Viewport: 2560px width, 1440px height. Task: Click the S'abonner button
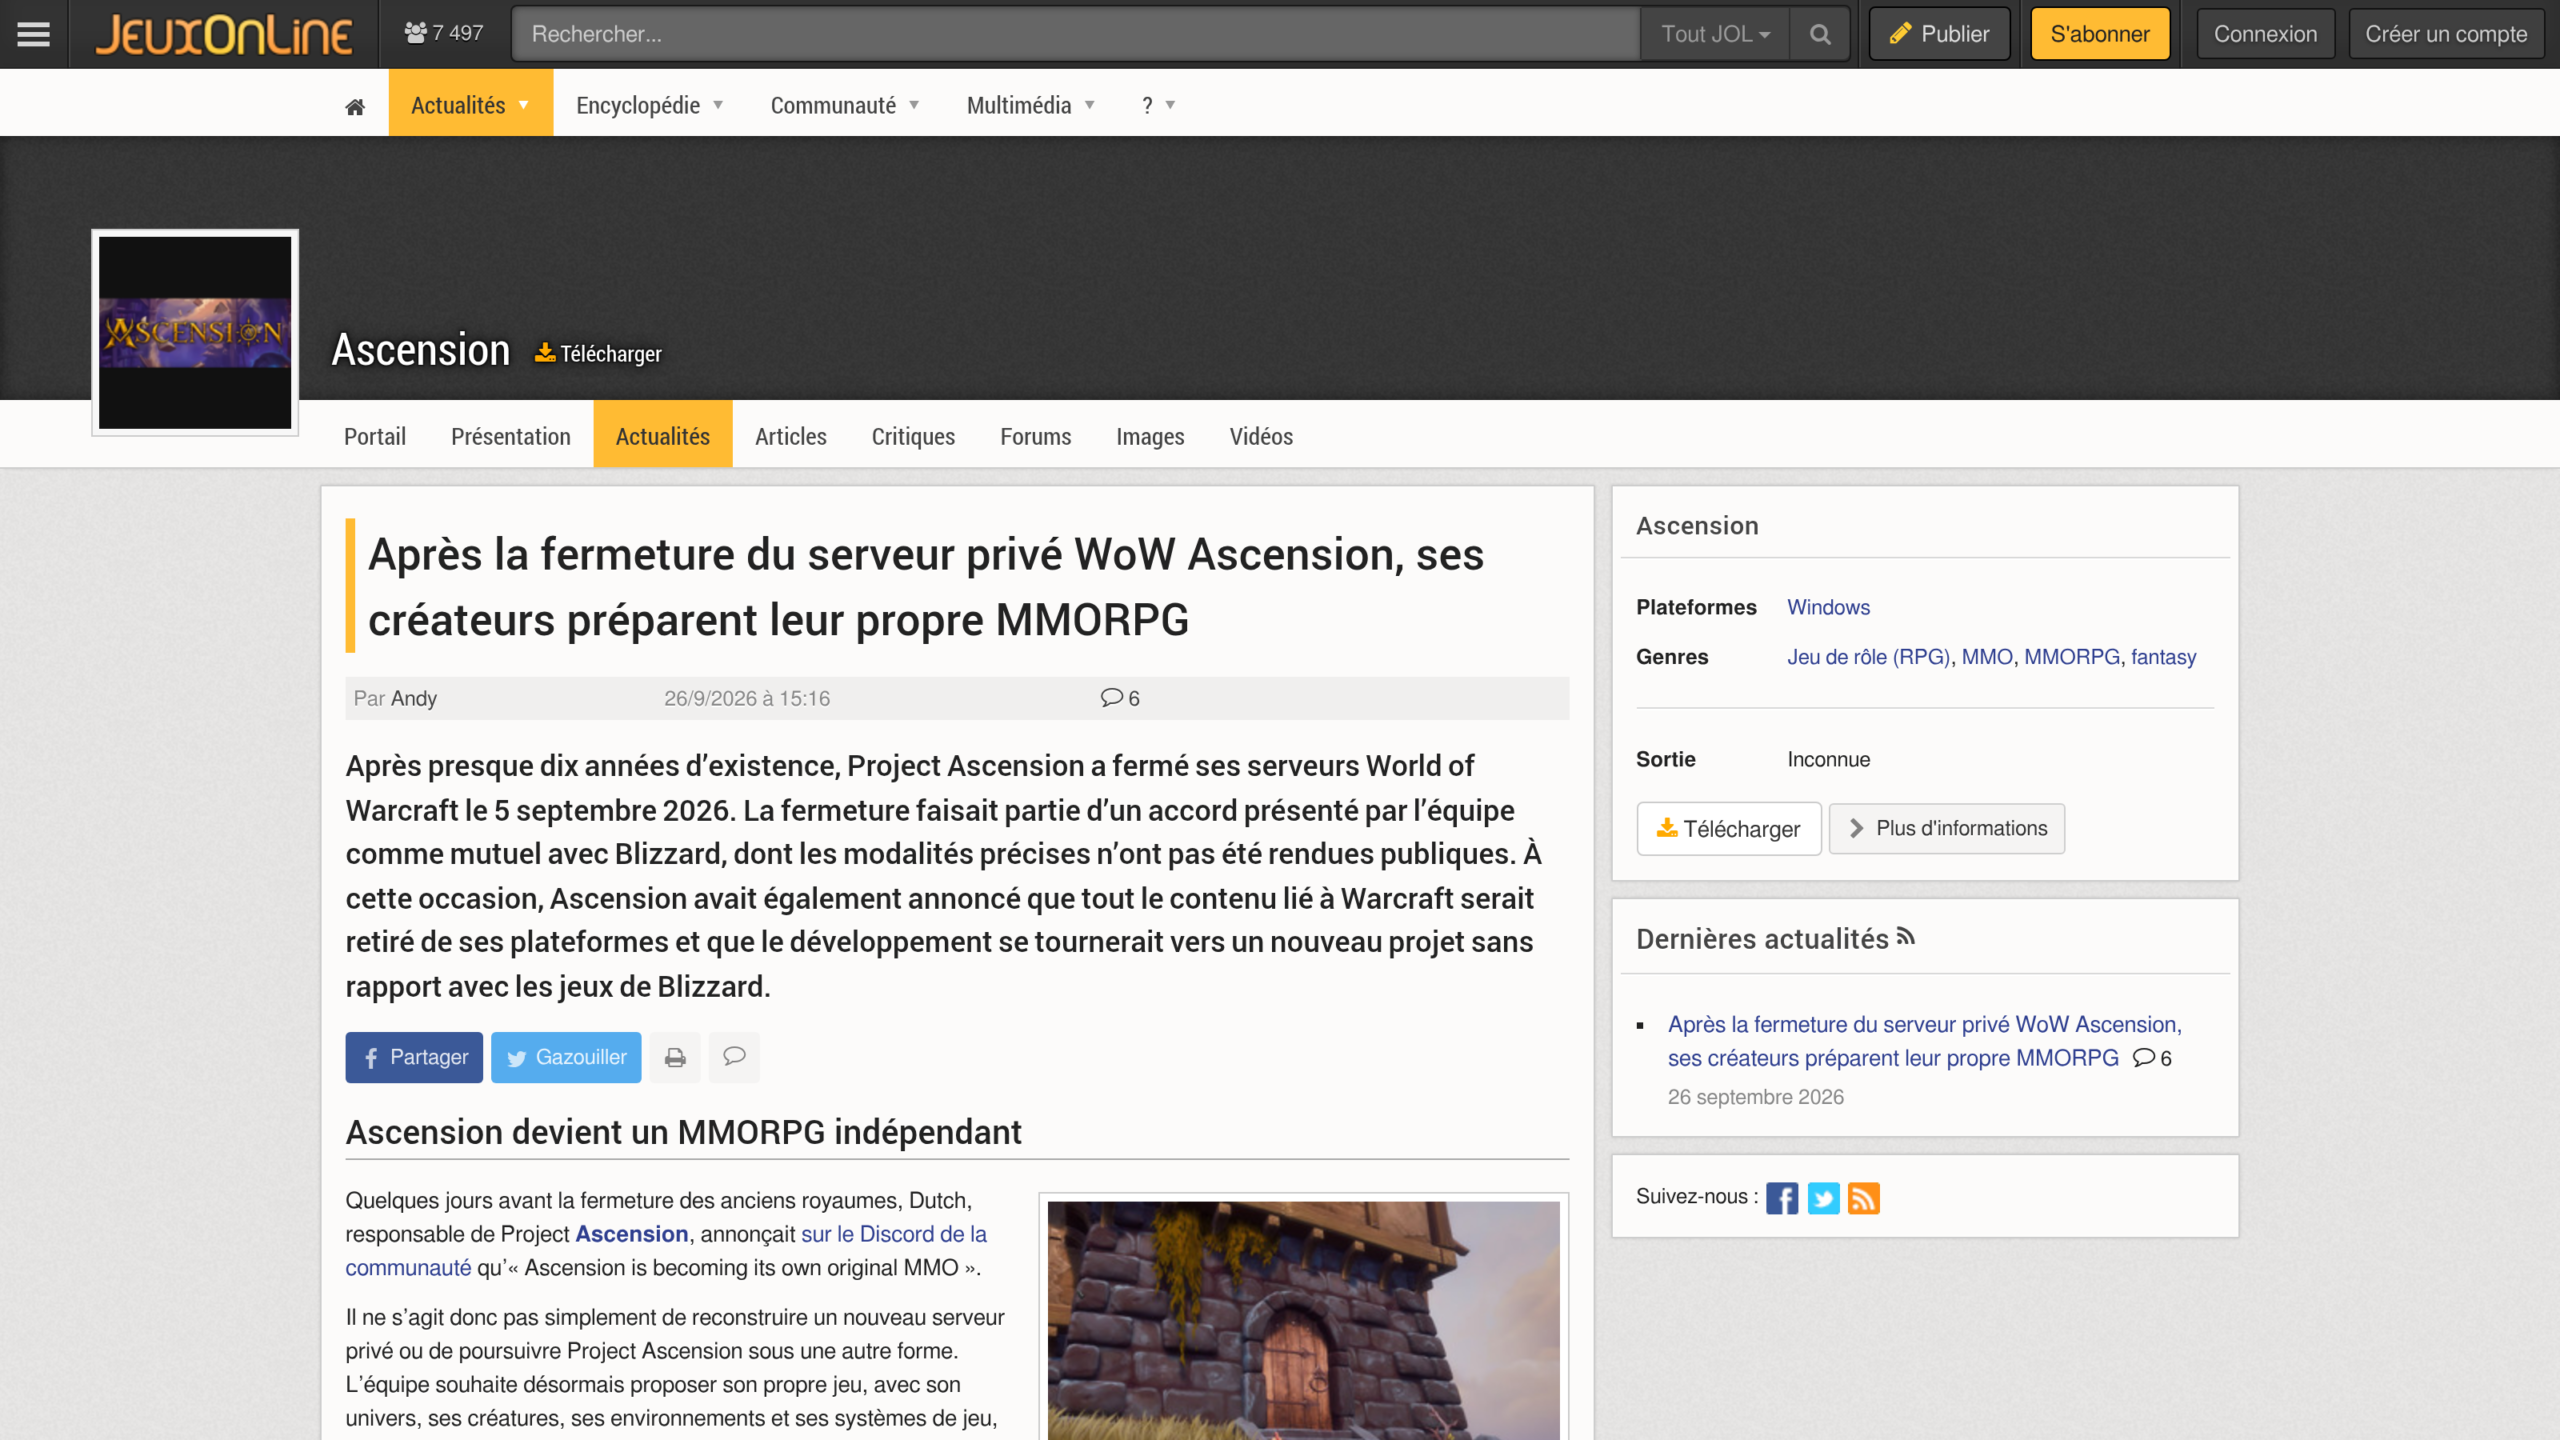tap(2100, 34)
